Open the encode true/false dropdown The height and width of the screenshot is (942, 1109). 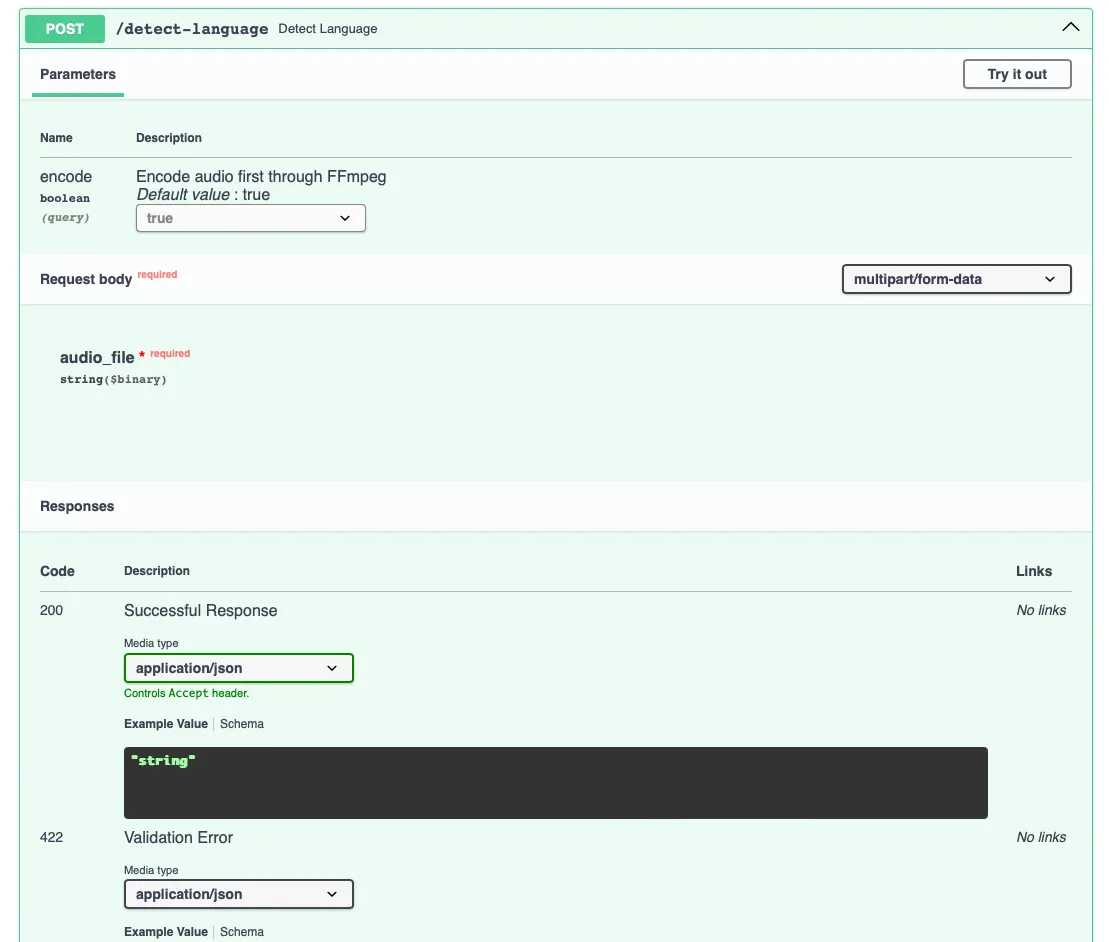point(250,218)
